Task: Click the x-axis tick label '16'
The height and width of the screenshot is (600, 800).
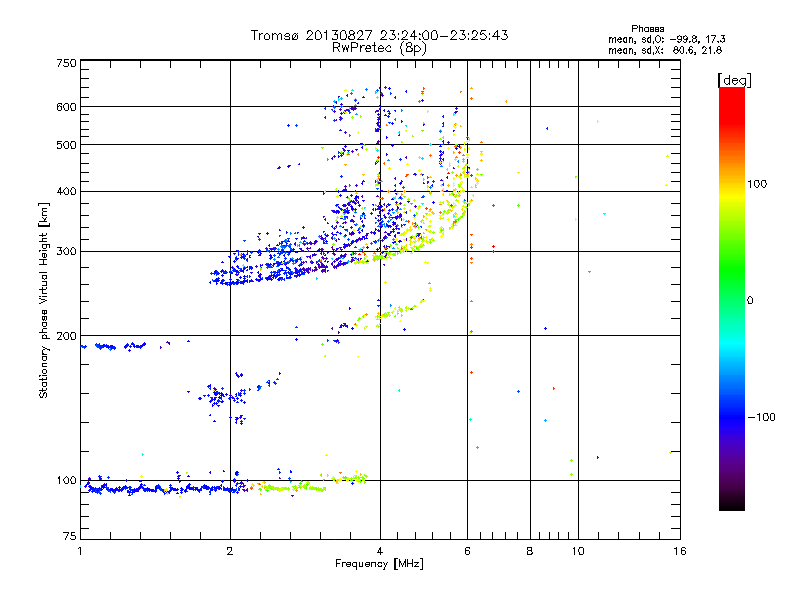Action: tap(680, 551)
